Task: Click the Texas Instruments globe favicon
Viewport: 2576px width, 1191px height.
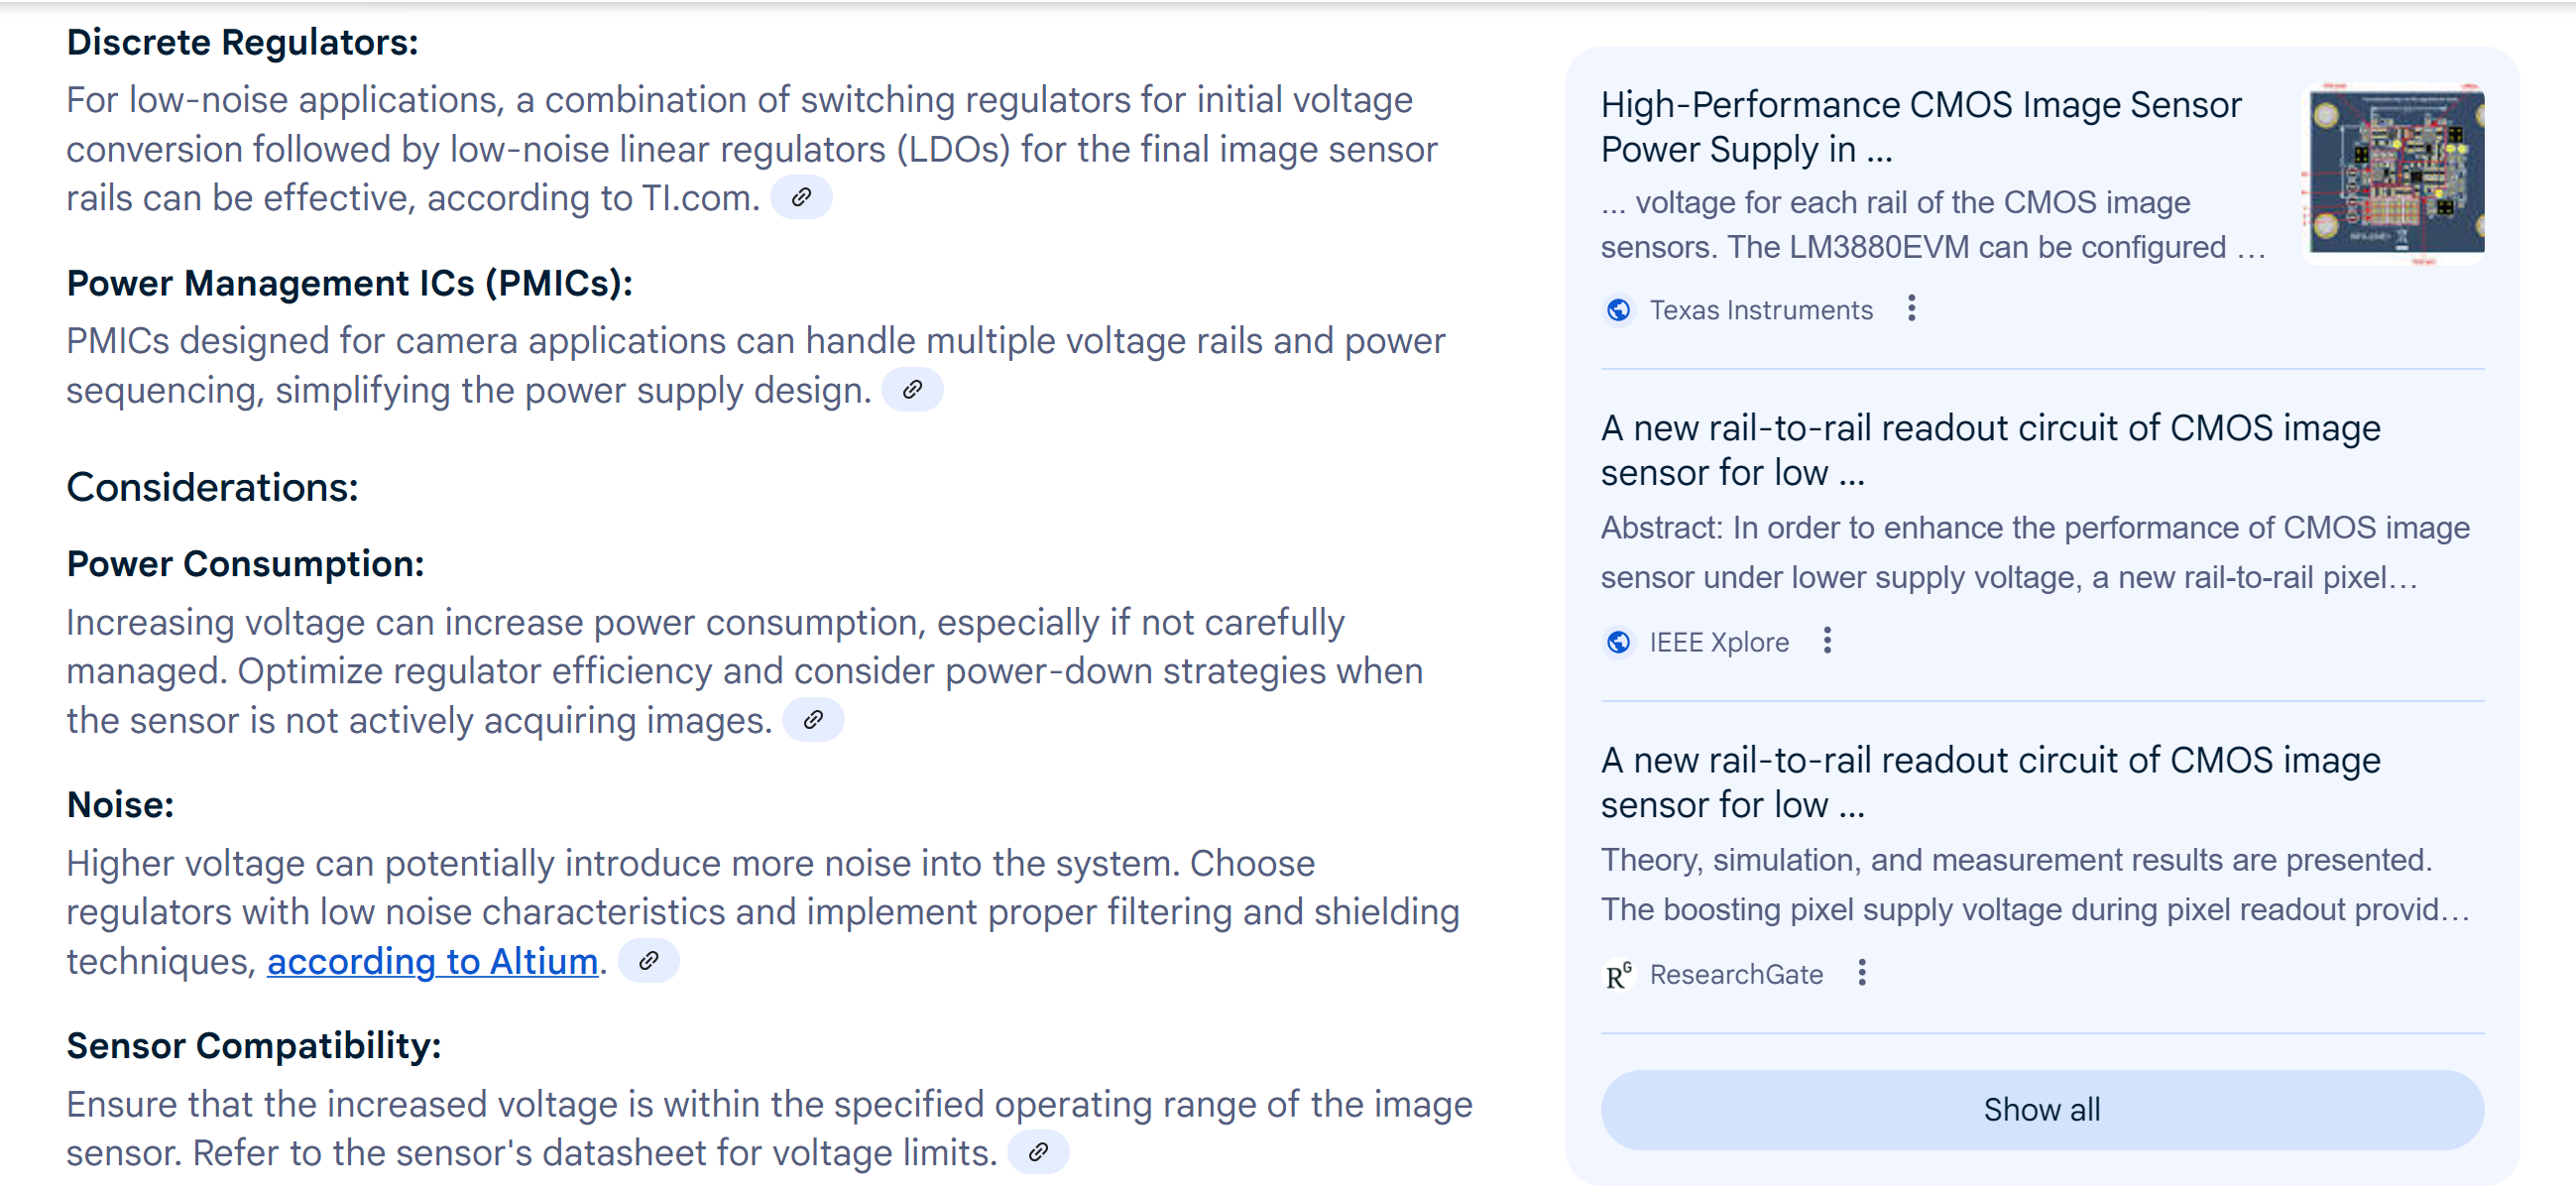Action: (1618, 310)
